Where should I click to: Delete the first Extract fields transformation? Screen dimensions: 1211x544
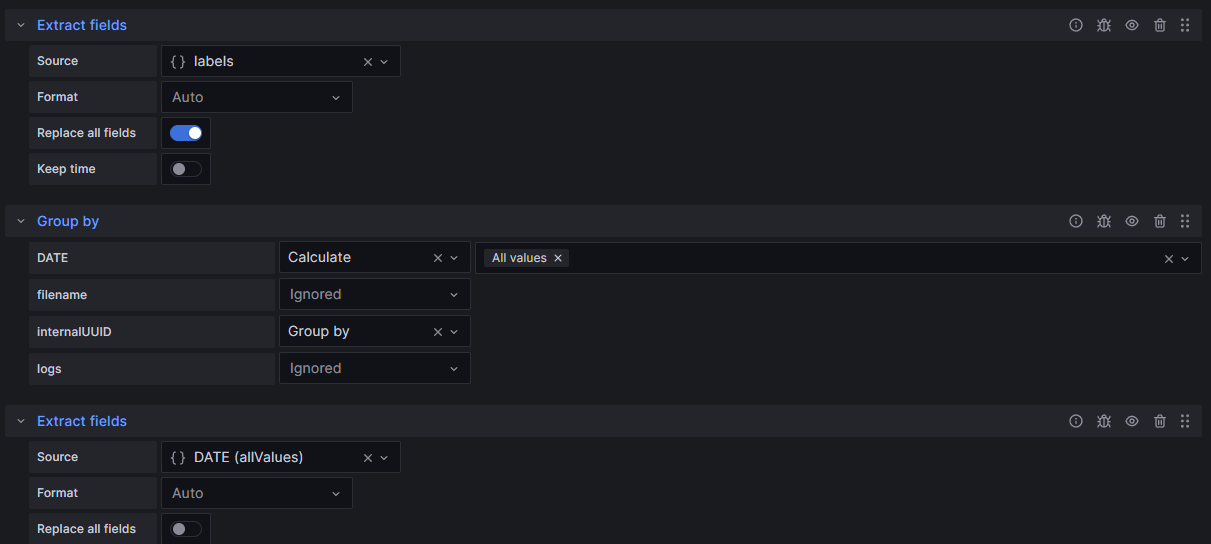point(1160,25)
